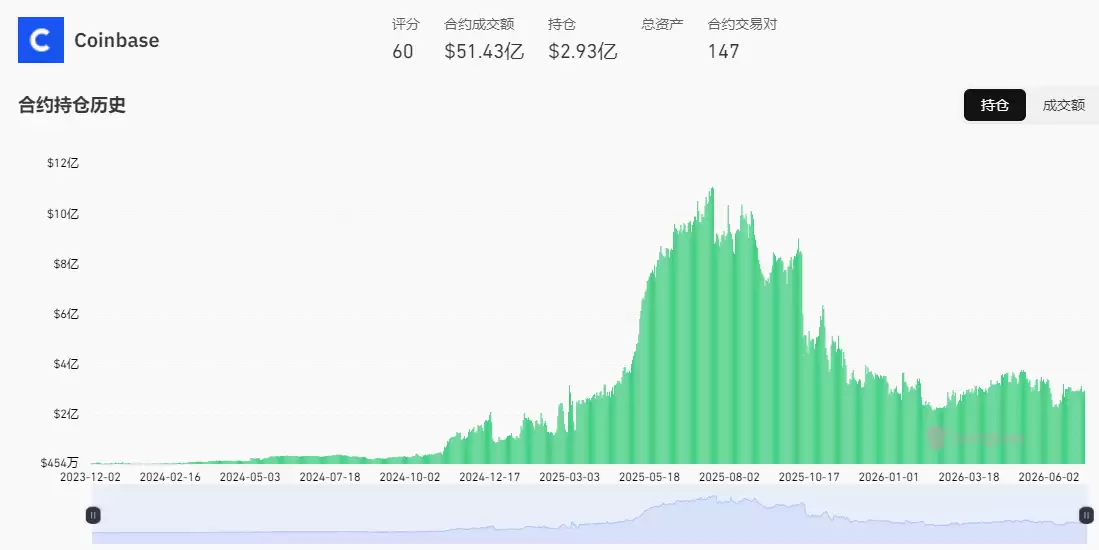Click the Coinbase logo icon

pyautogui.click(x=41, y=40)
